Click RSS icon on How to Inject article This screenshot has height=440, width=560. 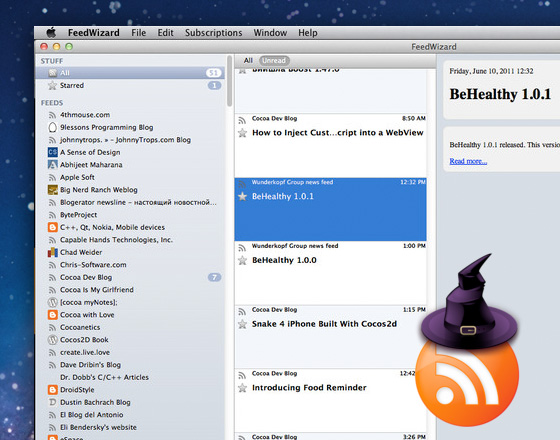[242, 120]
